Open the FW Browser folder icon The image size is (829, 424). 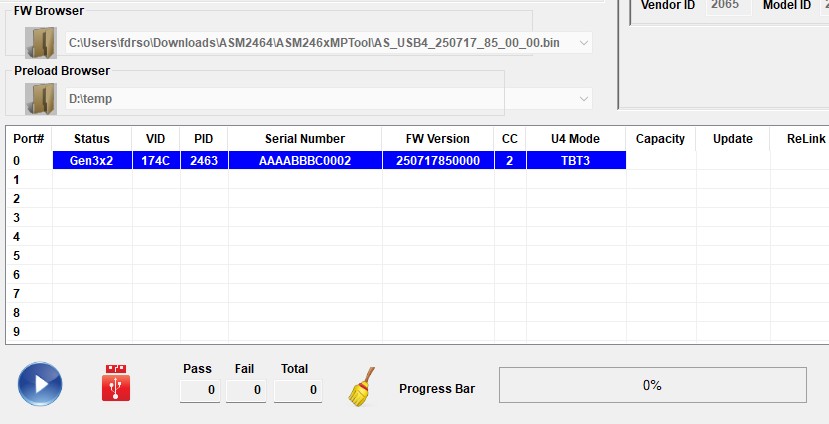tap(40, 43)
